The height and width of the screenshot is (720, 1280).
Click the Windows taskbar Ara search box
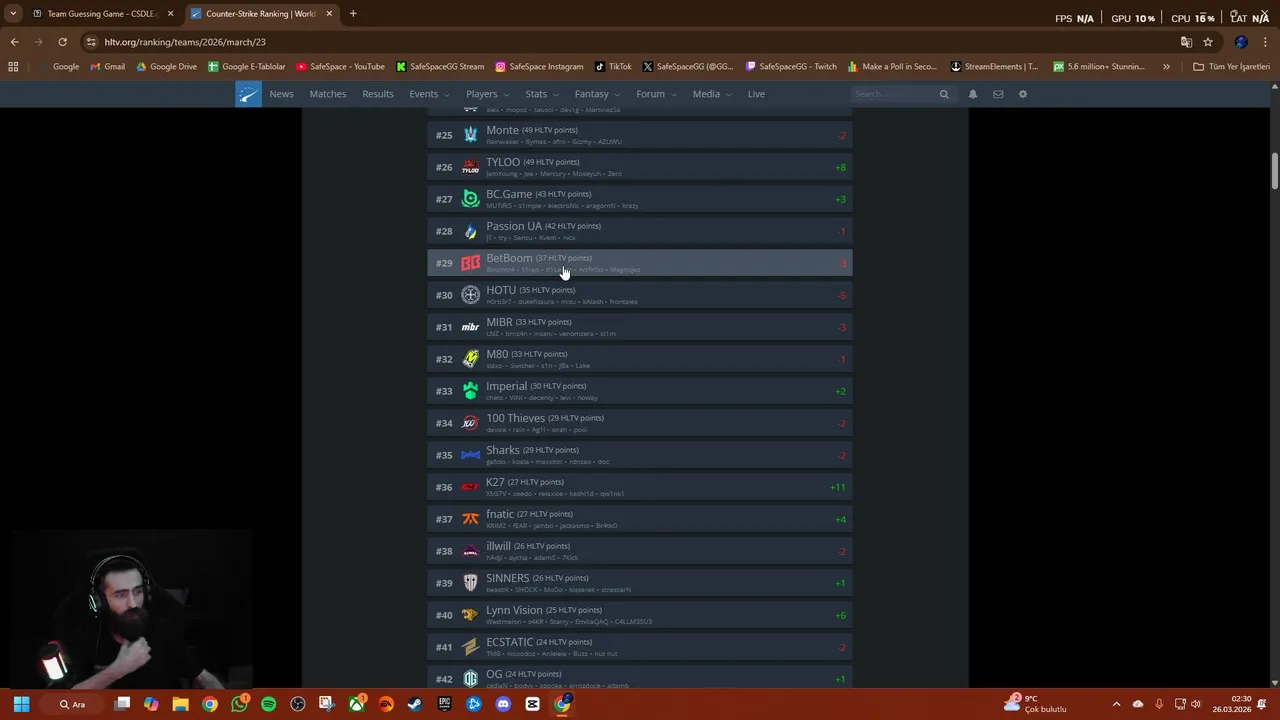click(x=72, y=704)
